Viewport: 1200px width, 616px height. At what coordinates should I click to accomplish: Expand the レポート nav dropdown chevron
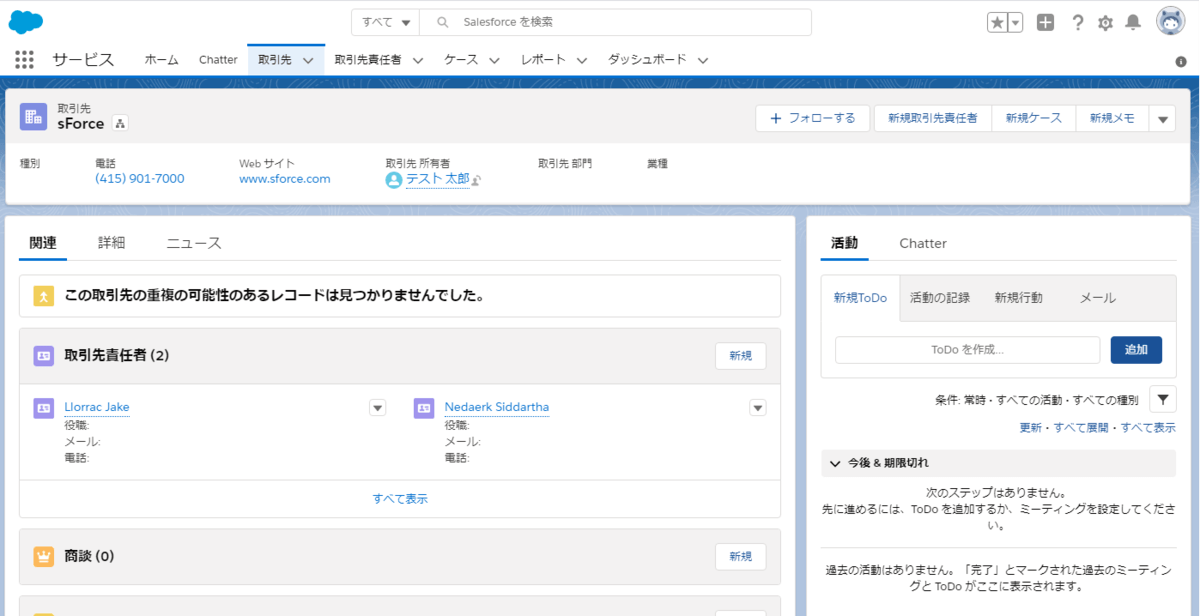point(582,60)
